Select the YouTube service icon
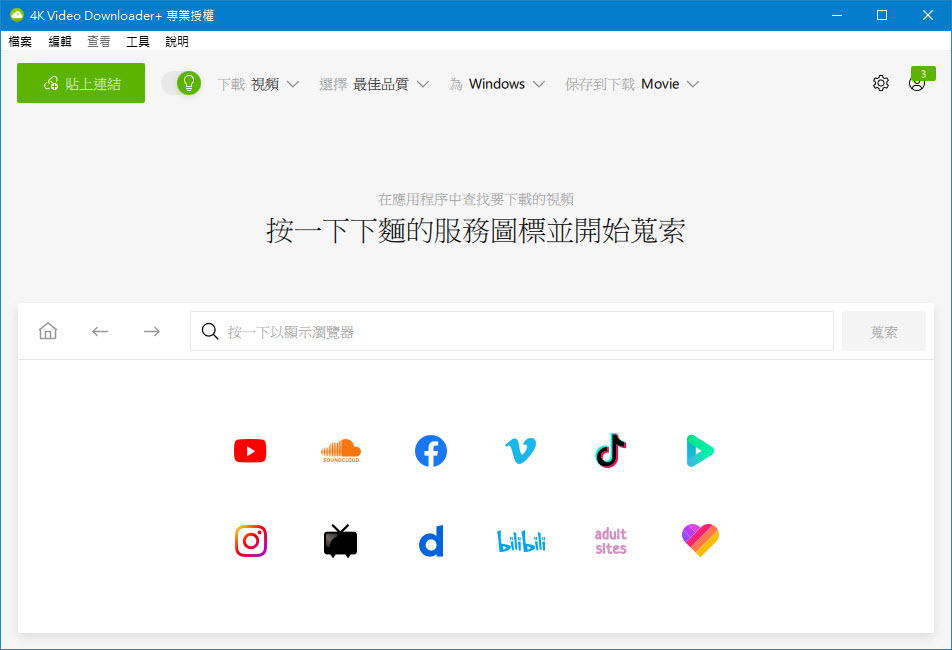This screenshot has height=650, width=952. 249,450
